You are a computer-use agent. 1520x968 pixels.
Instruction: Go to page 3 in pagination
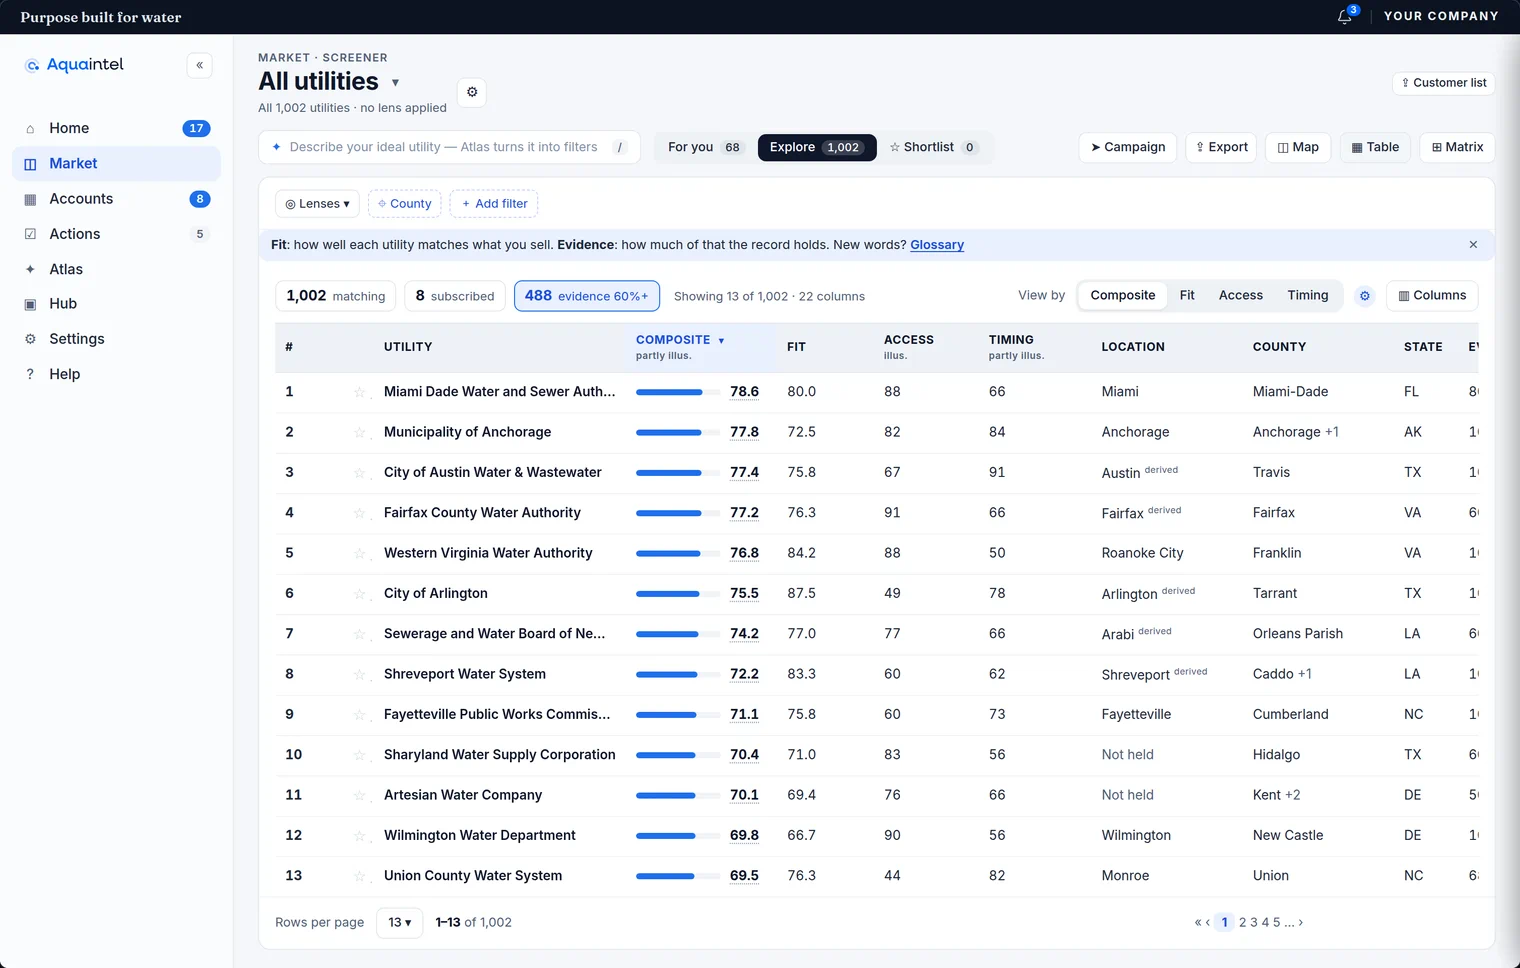pyautogui.click(x=1254, y=922)
